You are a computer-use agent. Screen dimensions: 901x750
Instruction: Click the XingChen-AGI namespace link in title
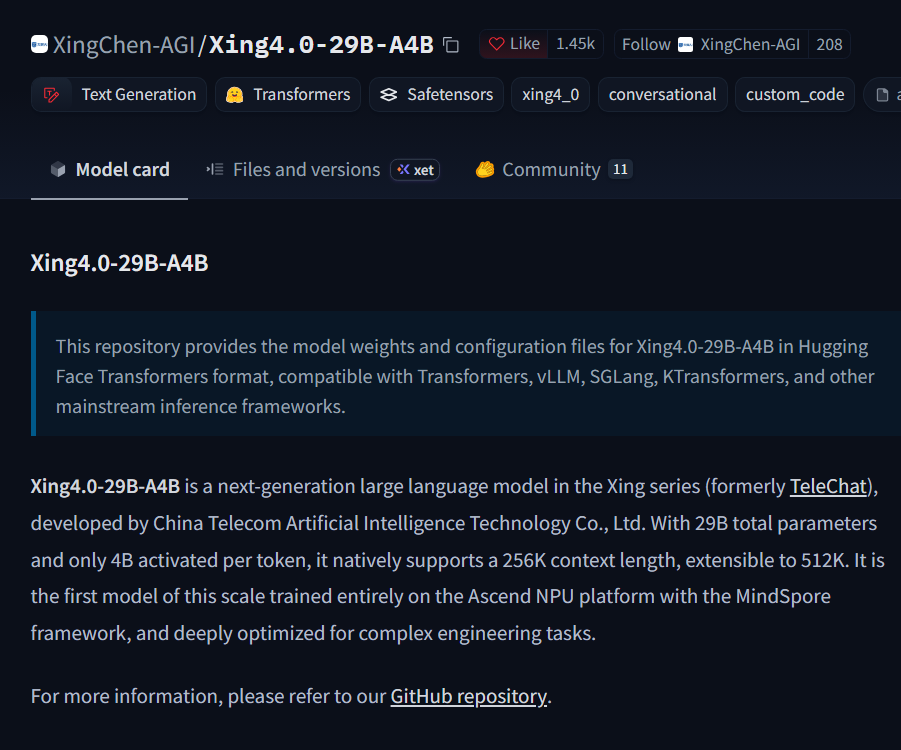pos(124,45)
